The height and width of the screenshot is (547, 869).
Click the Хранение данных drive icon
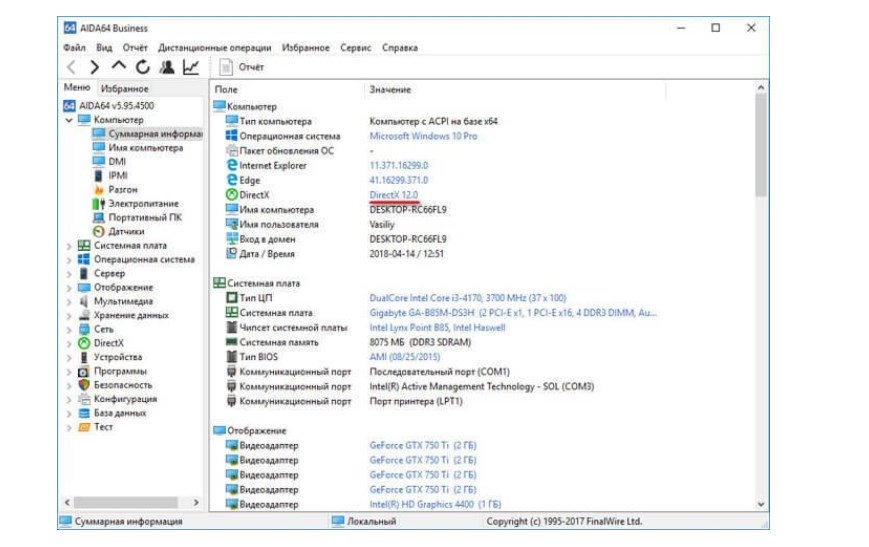tap(84, 315)
